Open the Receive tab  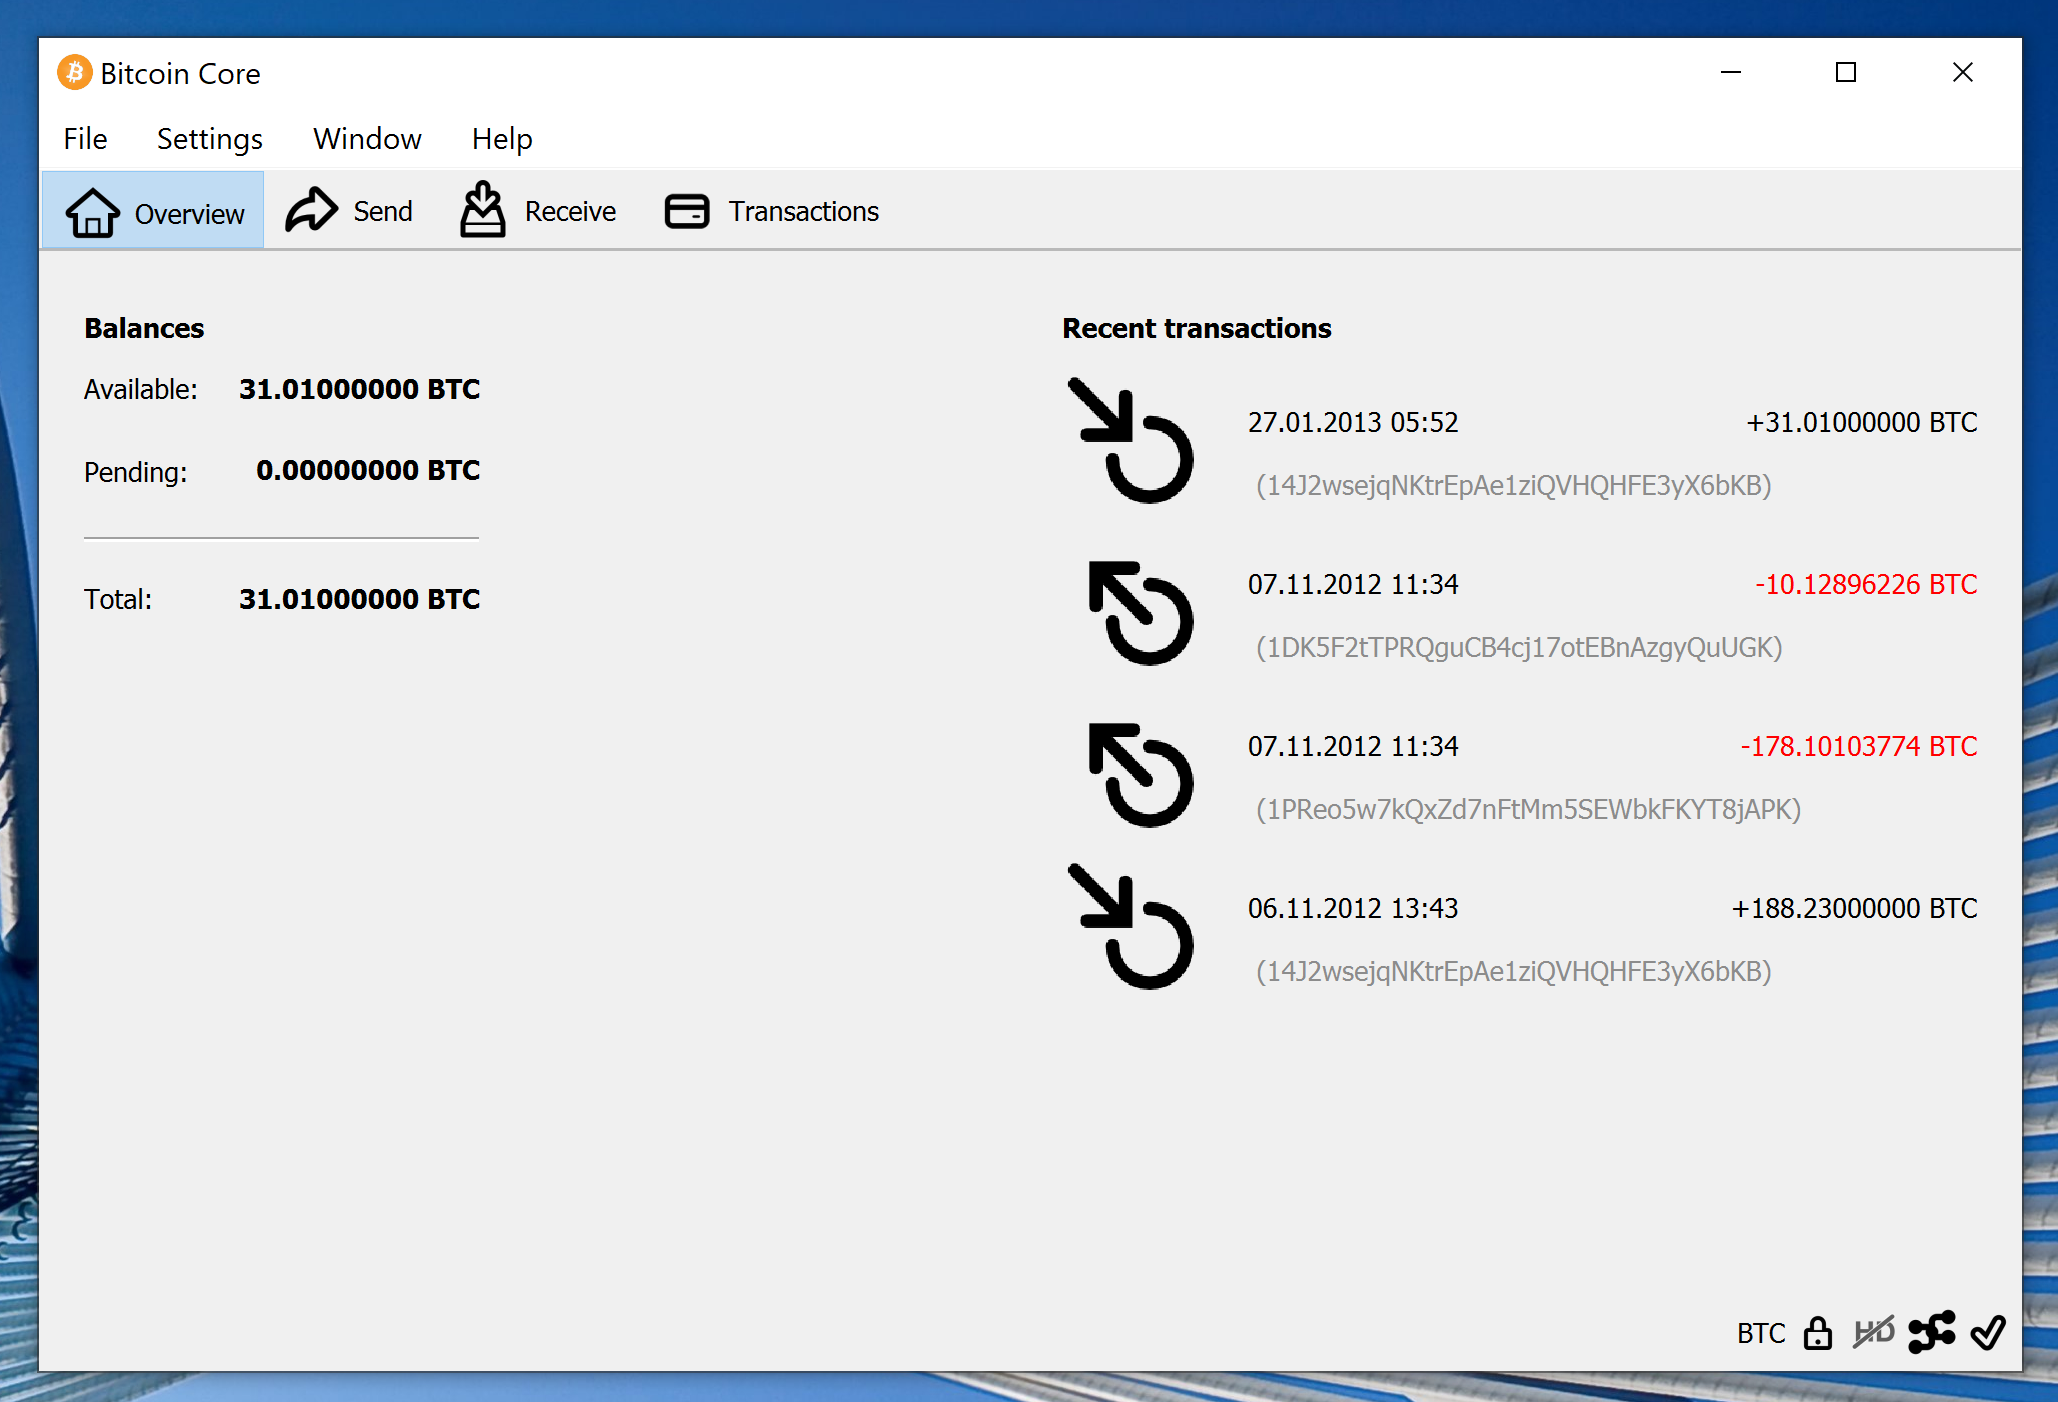(x=539, y=211)
